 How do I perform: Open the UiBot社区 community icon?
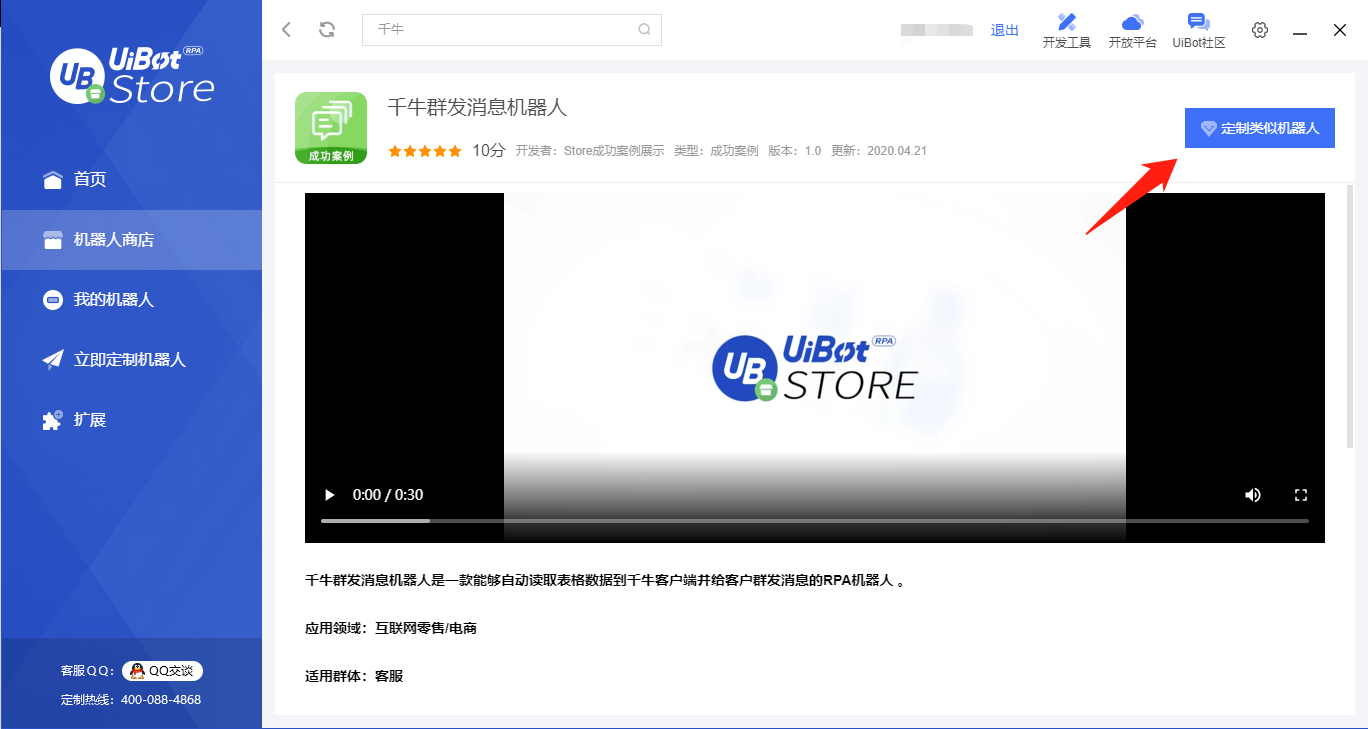click(1198, 28)
